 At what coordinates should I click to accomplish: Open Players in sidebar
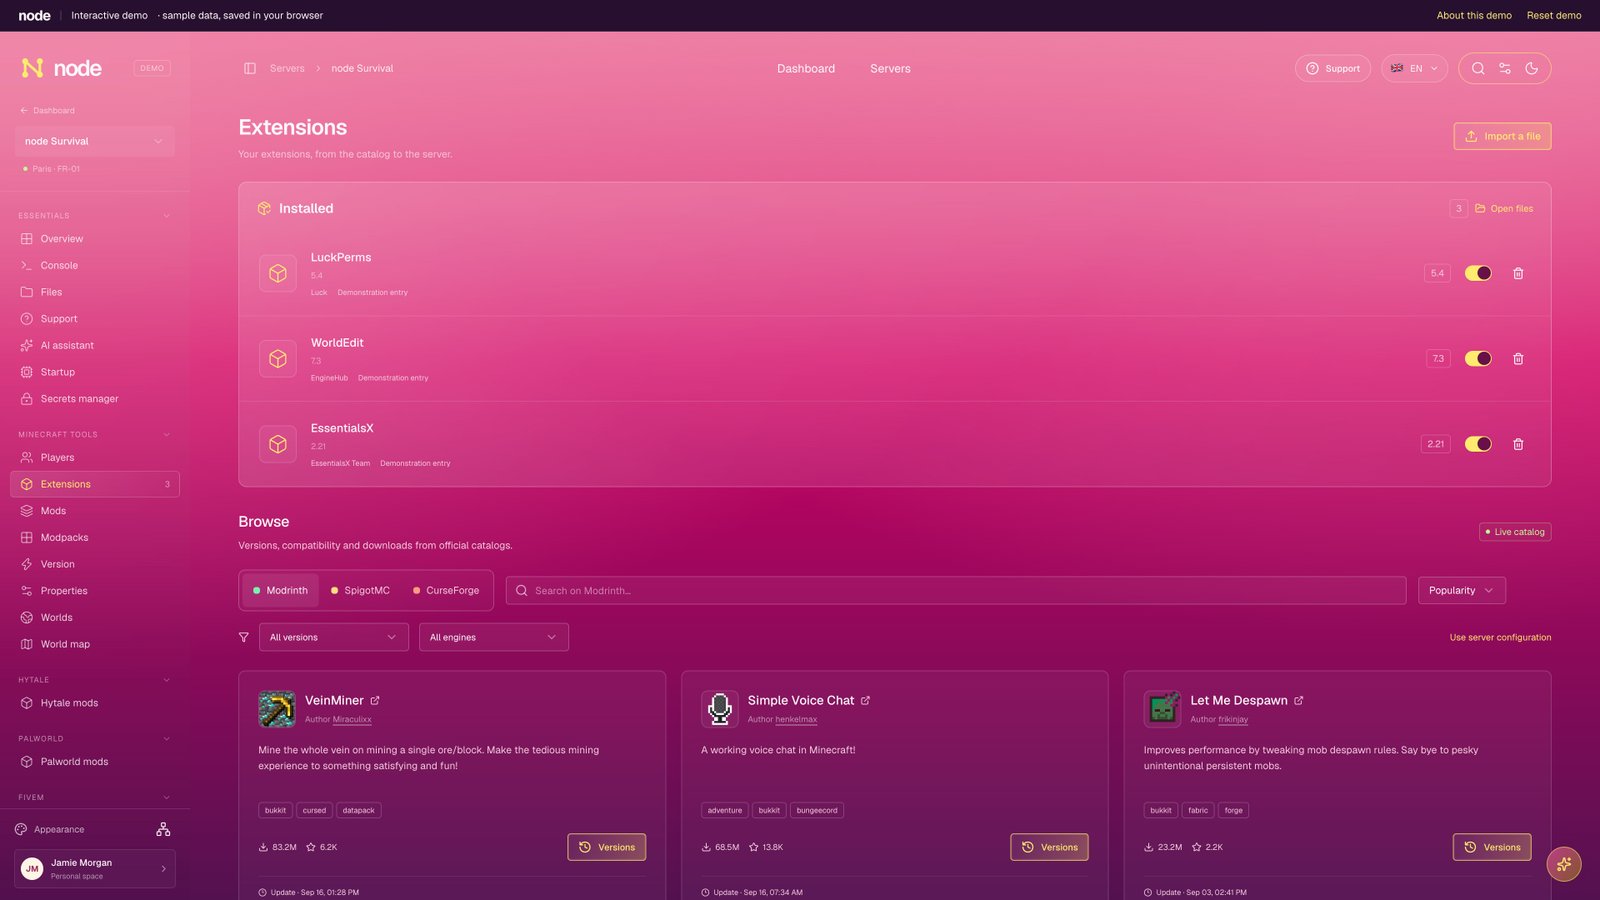95,458
